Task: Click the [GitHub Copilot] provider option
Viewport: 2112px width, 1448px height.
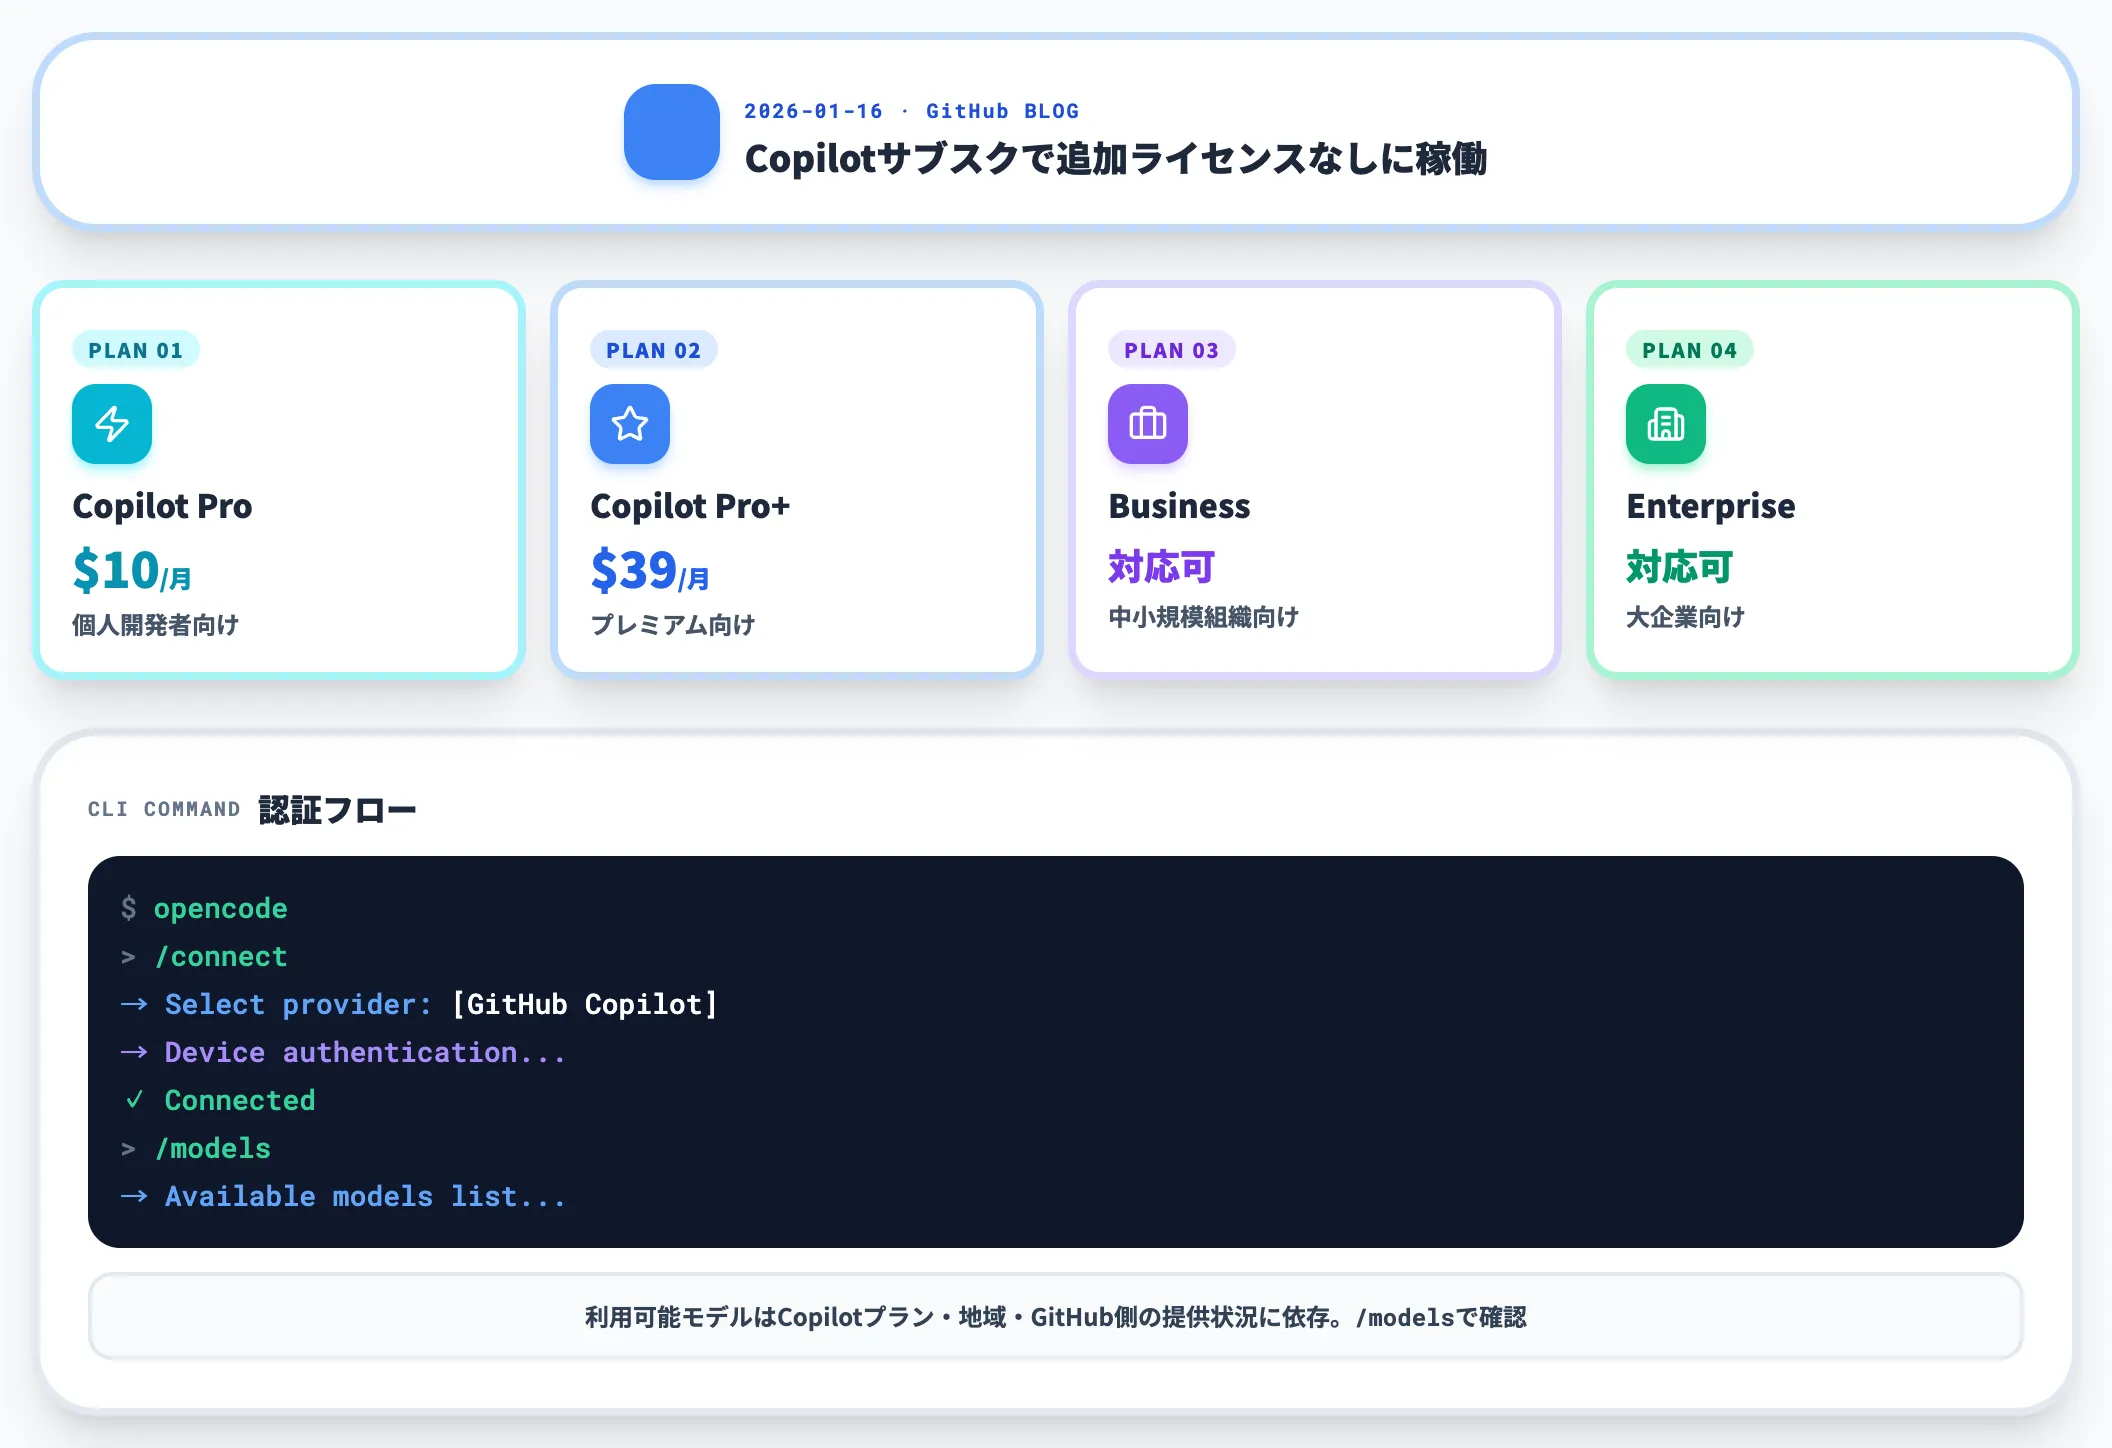Action: 584,1004
